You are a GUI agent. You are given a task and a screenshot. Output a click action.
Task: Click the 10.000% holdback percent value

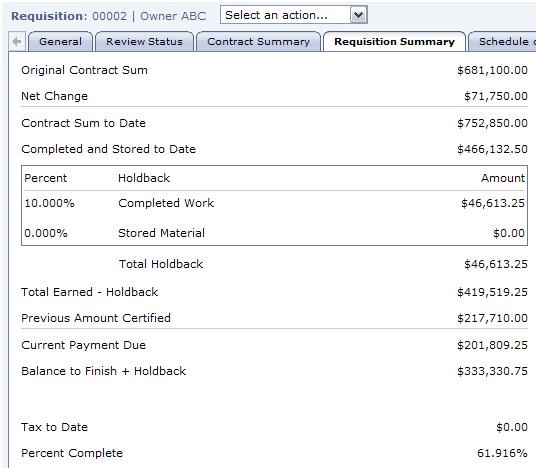49,203
